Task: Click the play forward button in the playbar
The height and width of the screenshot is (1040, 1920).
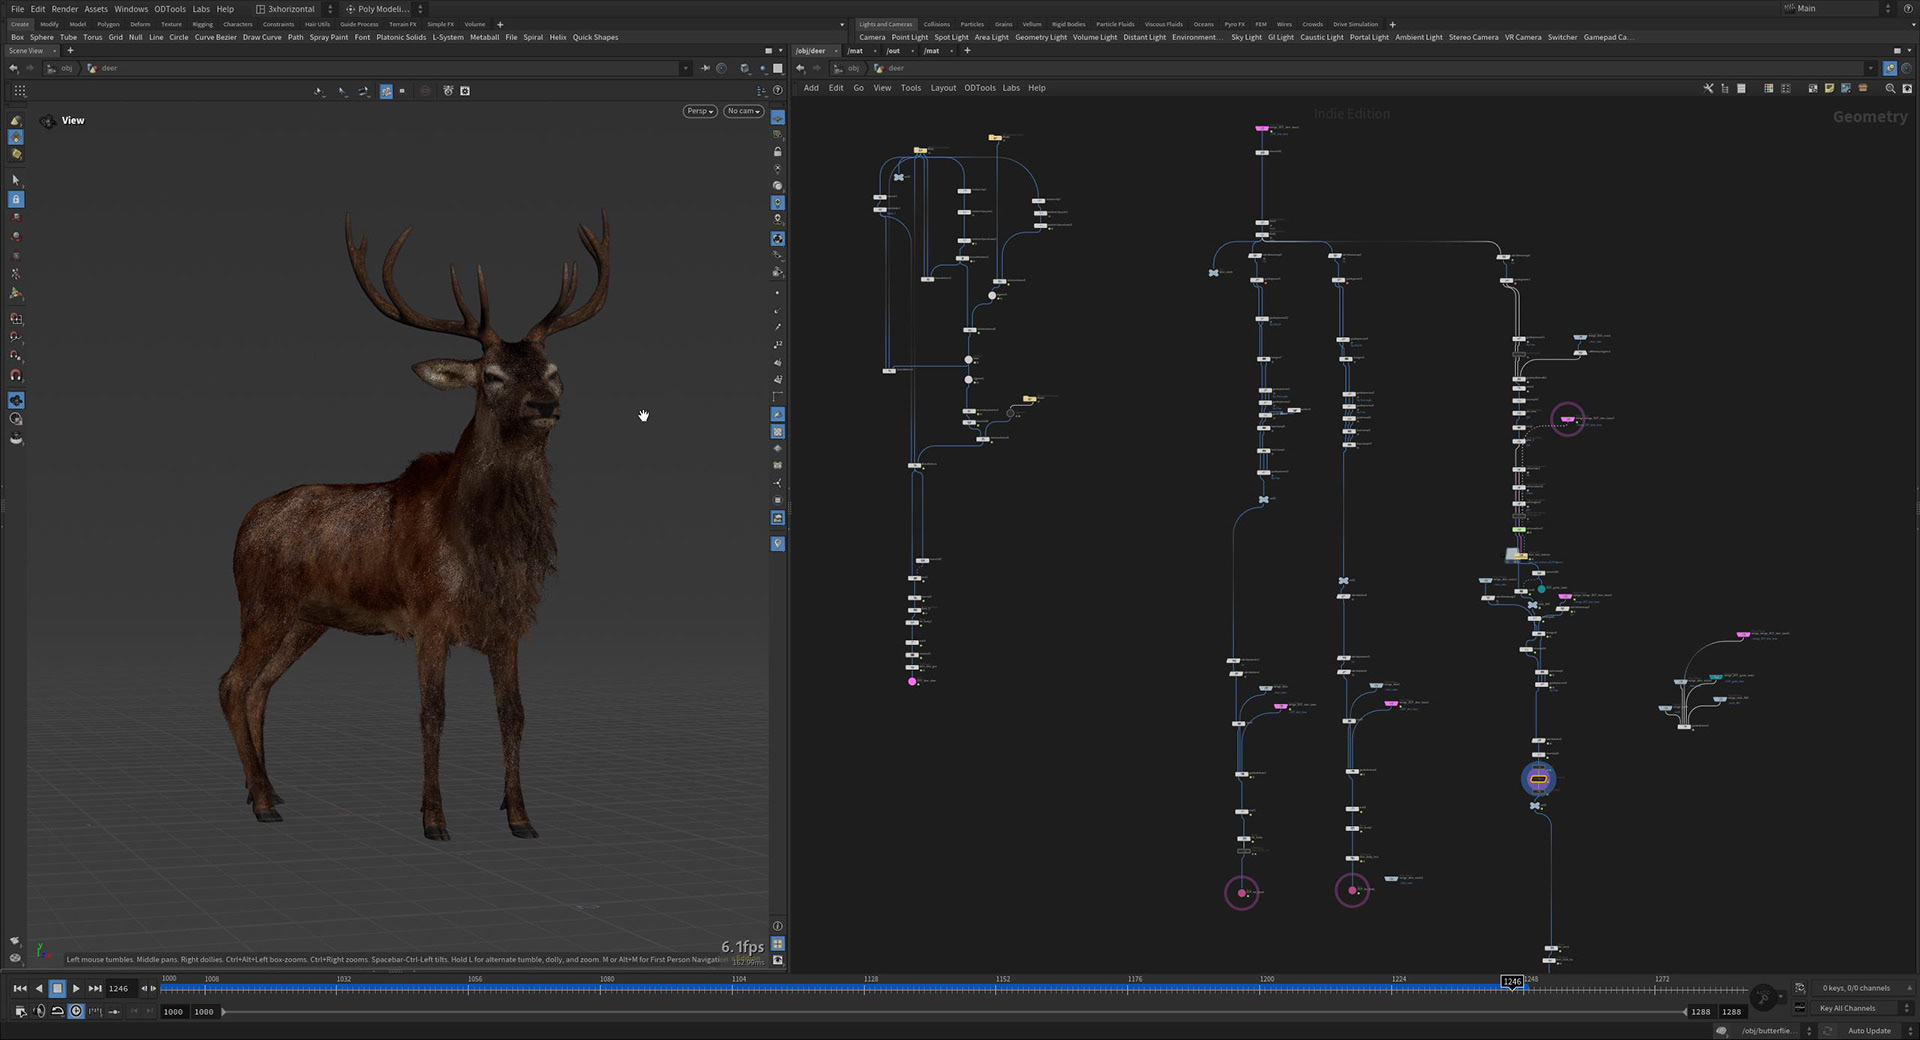Action: pyautogui.click(x=76, y=988)
